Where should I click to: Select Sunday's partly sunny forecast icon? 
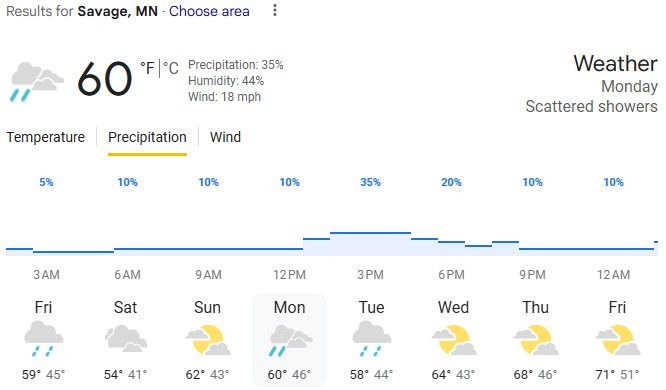pyautogui.click(x=208, y=340)
